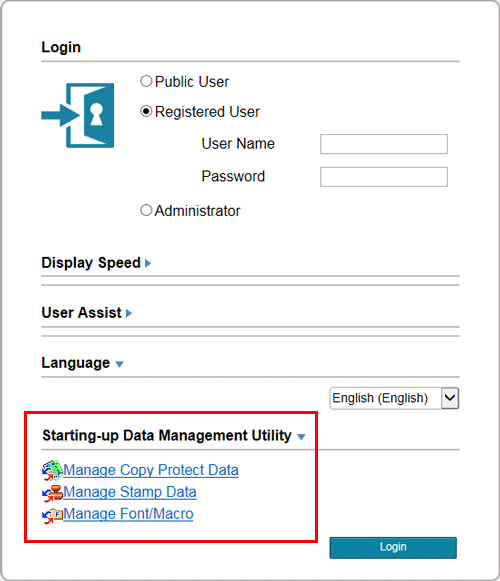Open the Manage Stamp Data link
Screen dimensions: 500x581
click(x=130, y=492)
